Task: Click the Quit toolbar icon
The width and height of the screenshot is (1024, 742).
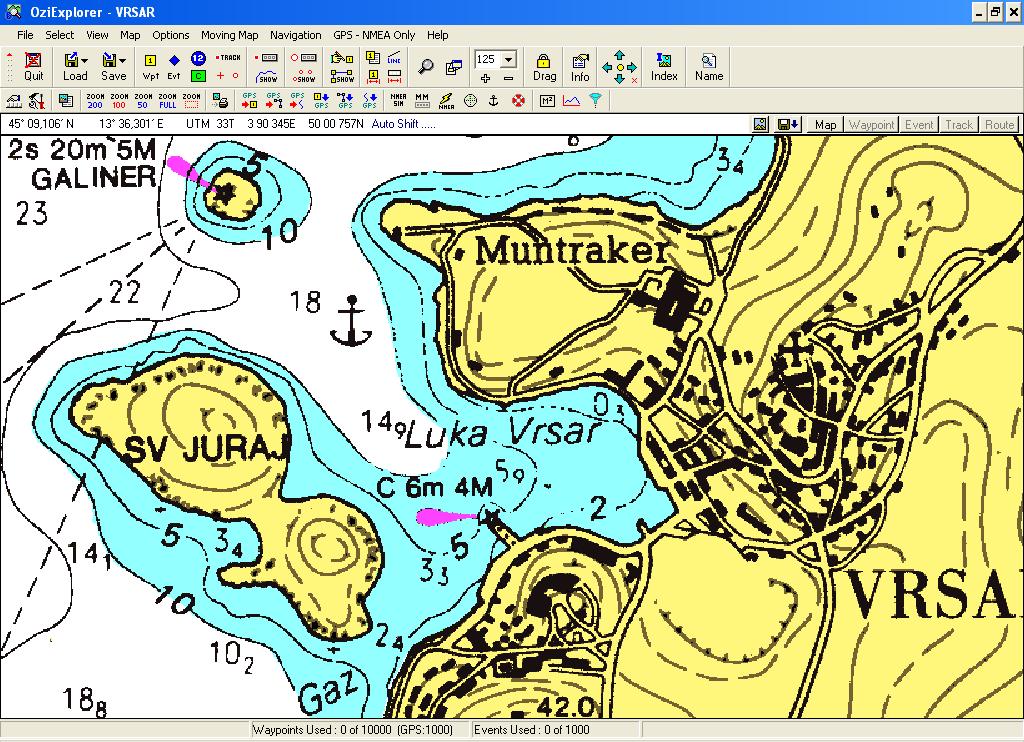Action: click(33, 67)
